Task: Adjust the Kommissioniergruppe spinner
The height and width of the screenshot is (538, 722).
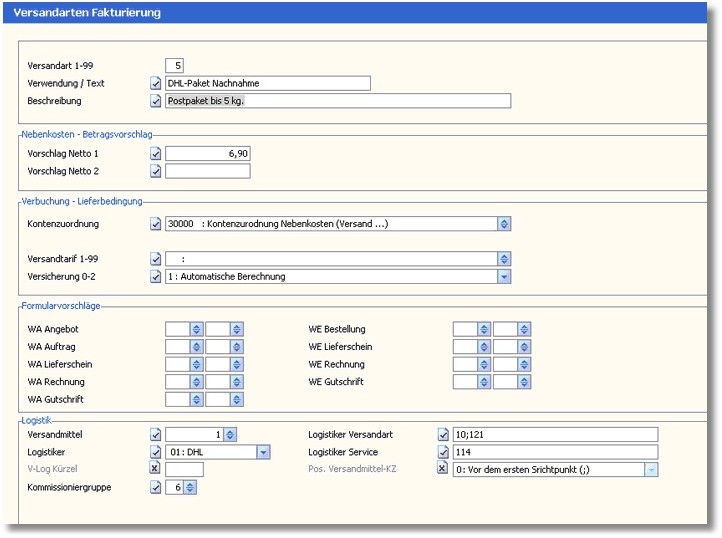Action: click(x=190, y=487)
